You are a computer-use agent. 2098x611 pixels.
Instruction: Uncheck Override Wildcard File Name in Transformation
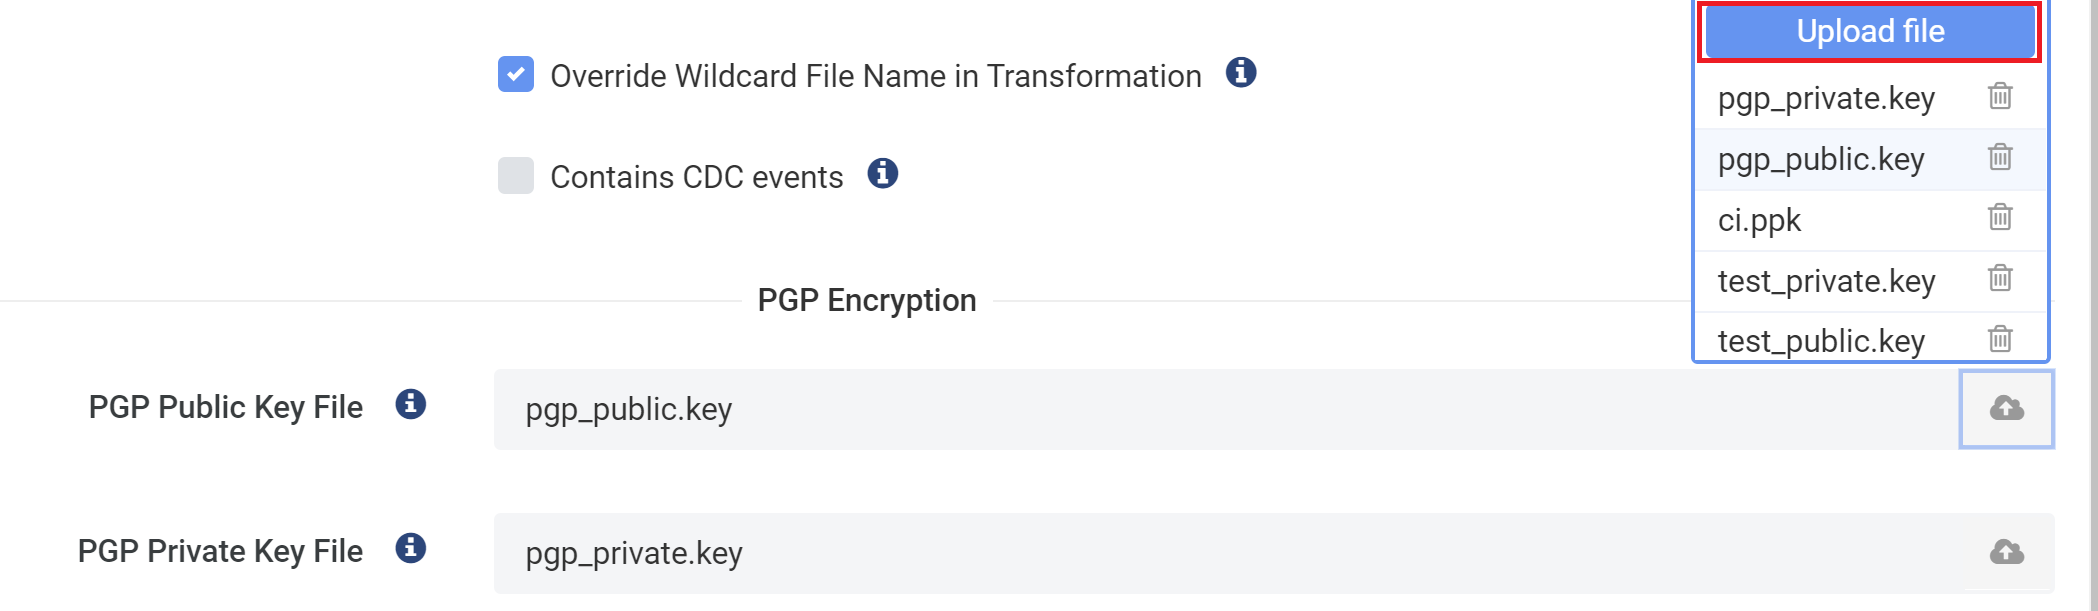(x=515, y=74)
